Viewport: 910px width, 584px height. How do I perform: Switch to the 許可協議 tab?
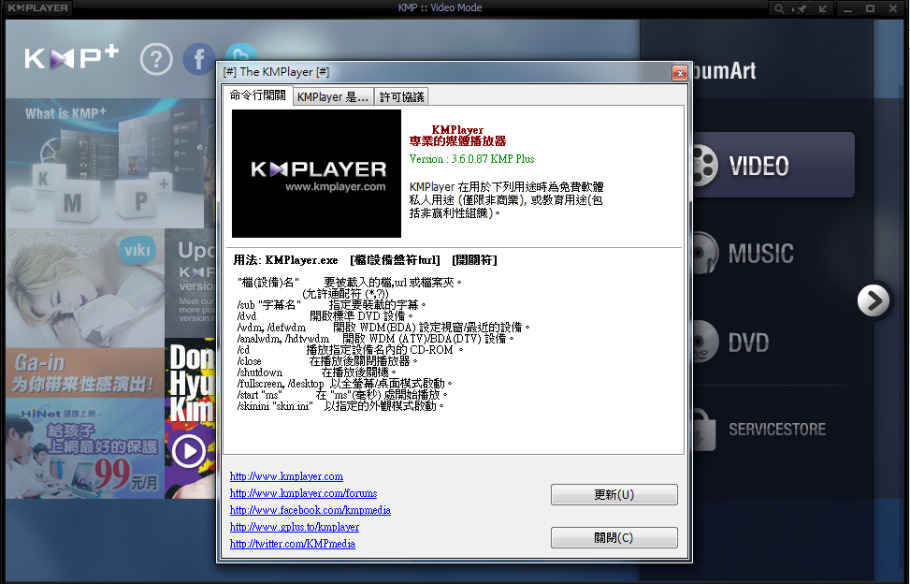[402, 97]
